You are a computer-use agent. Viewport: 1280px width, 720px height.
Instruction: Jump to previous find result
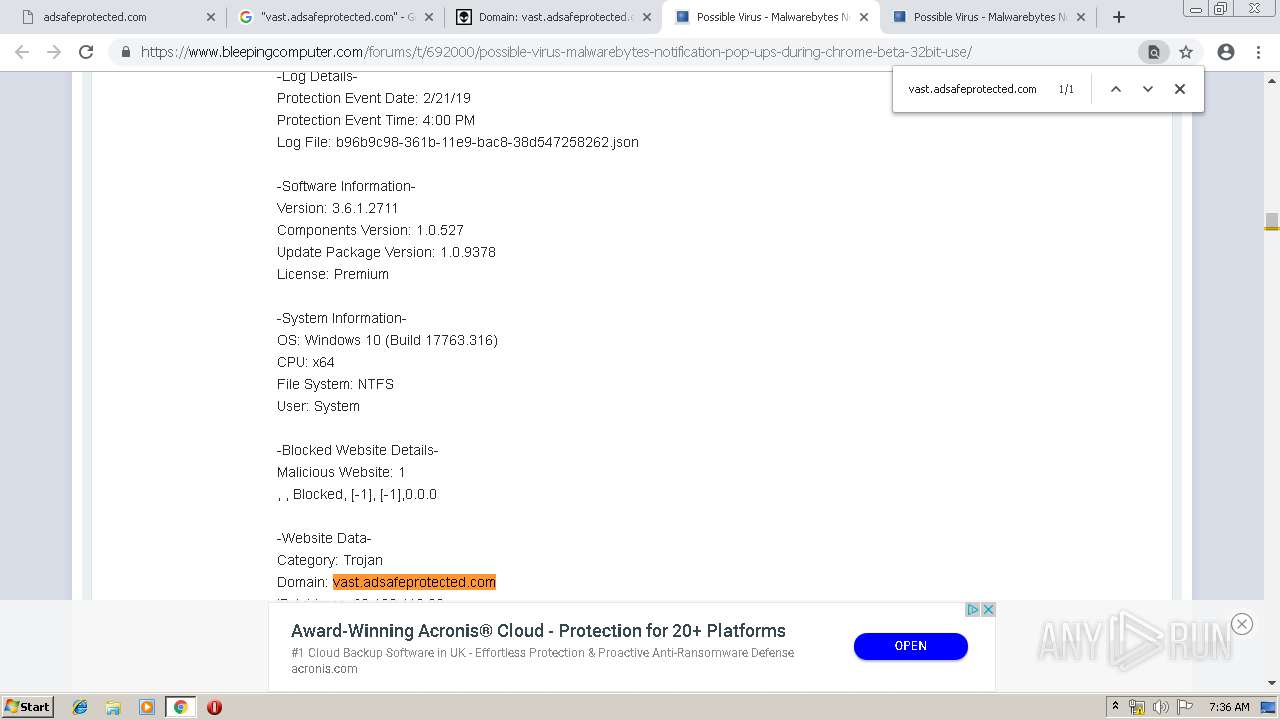[x=1116, y=89]
